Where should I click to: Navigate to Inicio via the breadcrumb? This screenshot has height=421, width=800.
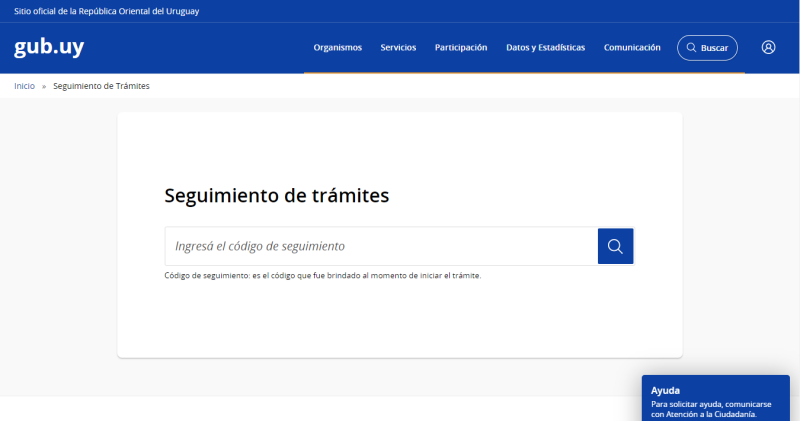point(24,86)
